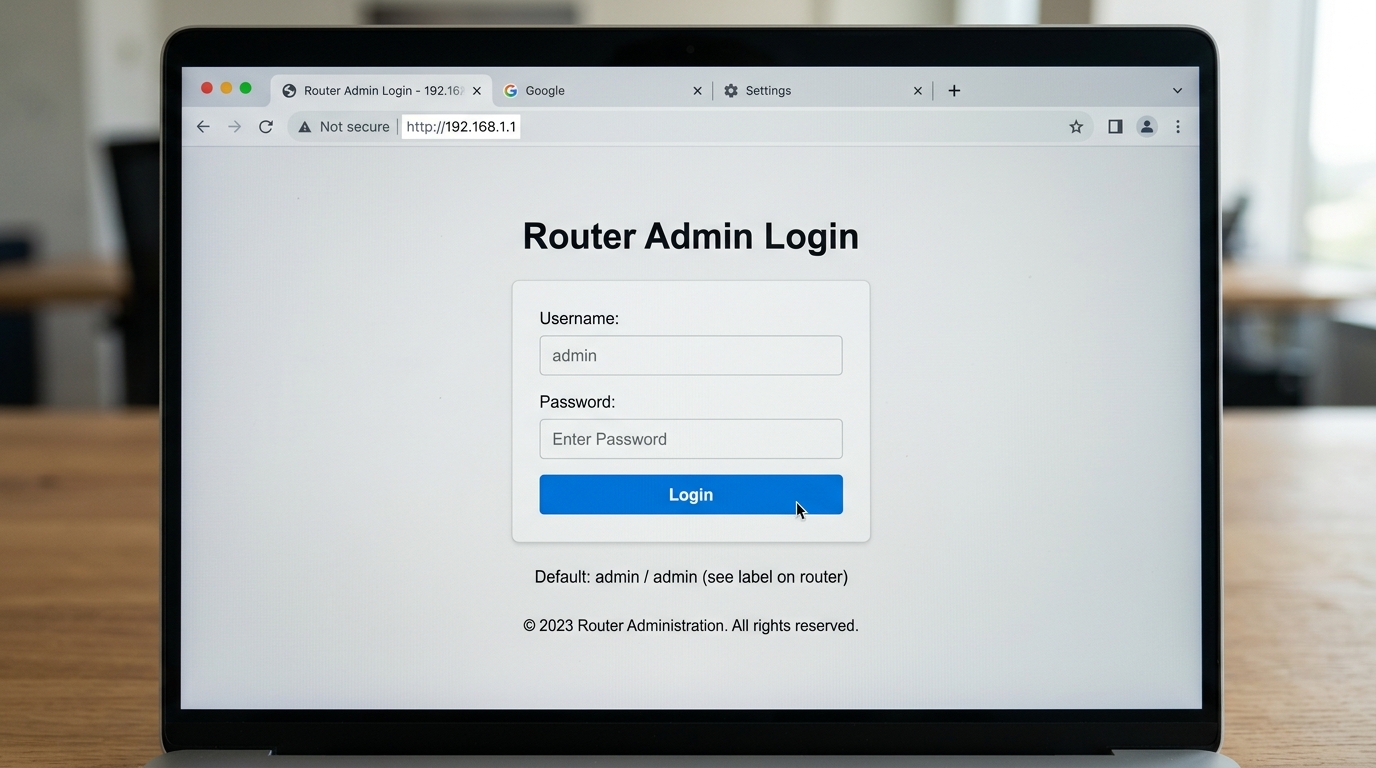Open a new tab with the plus button

coord(954,90)
